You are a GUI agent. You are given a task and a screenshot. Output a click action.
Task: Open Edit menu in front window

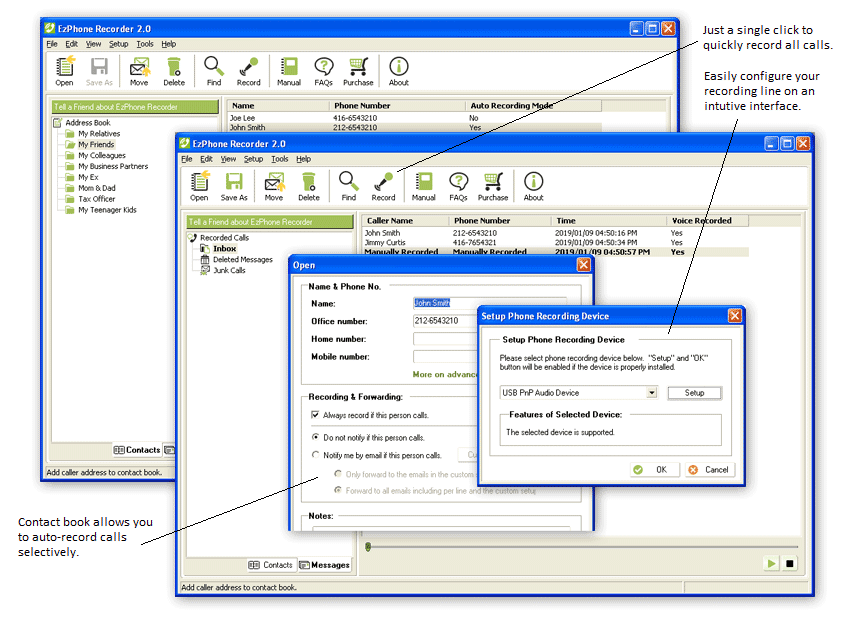click(206, 159)
